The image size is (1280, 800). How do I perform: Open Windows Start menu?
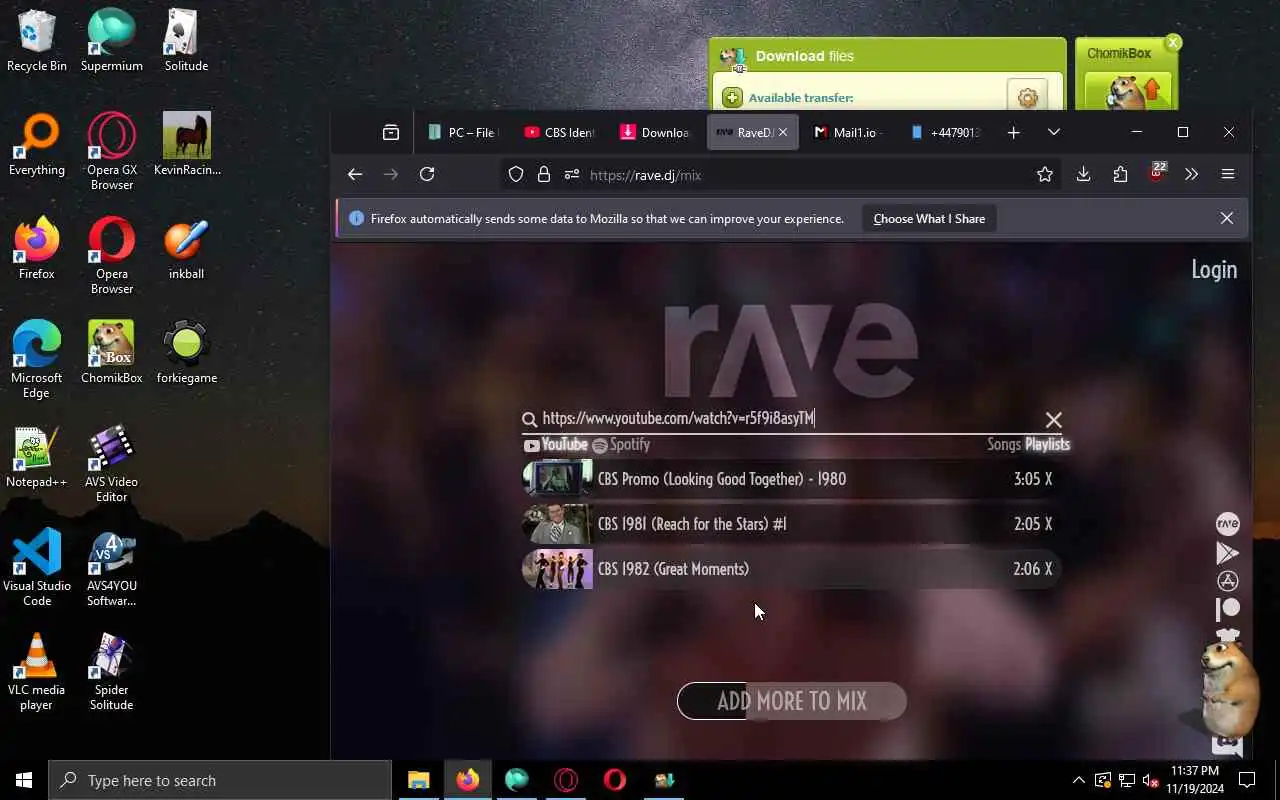coord(24,780)
